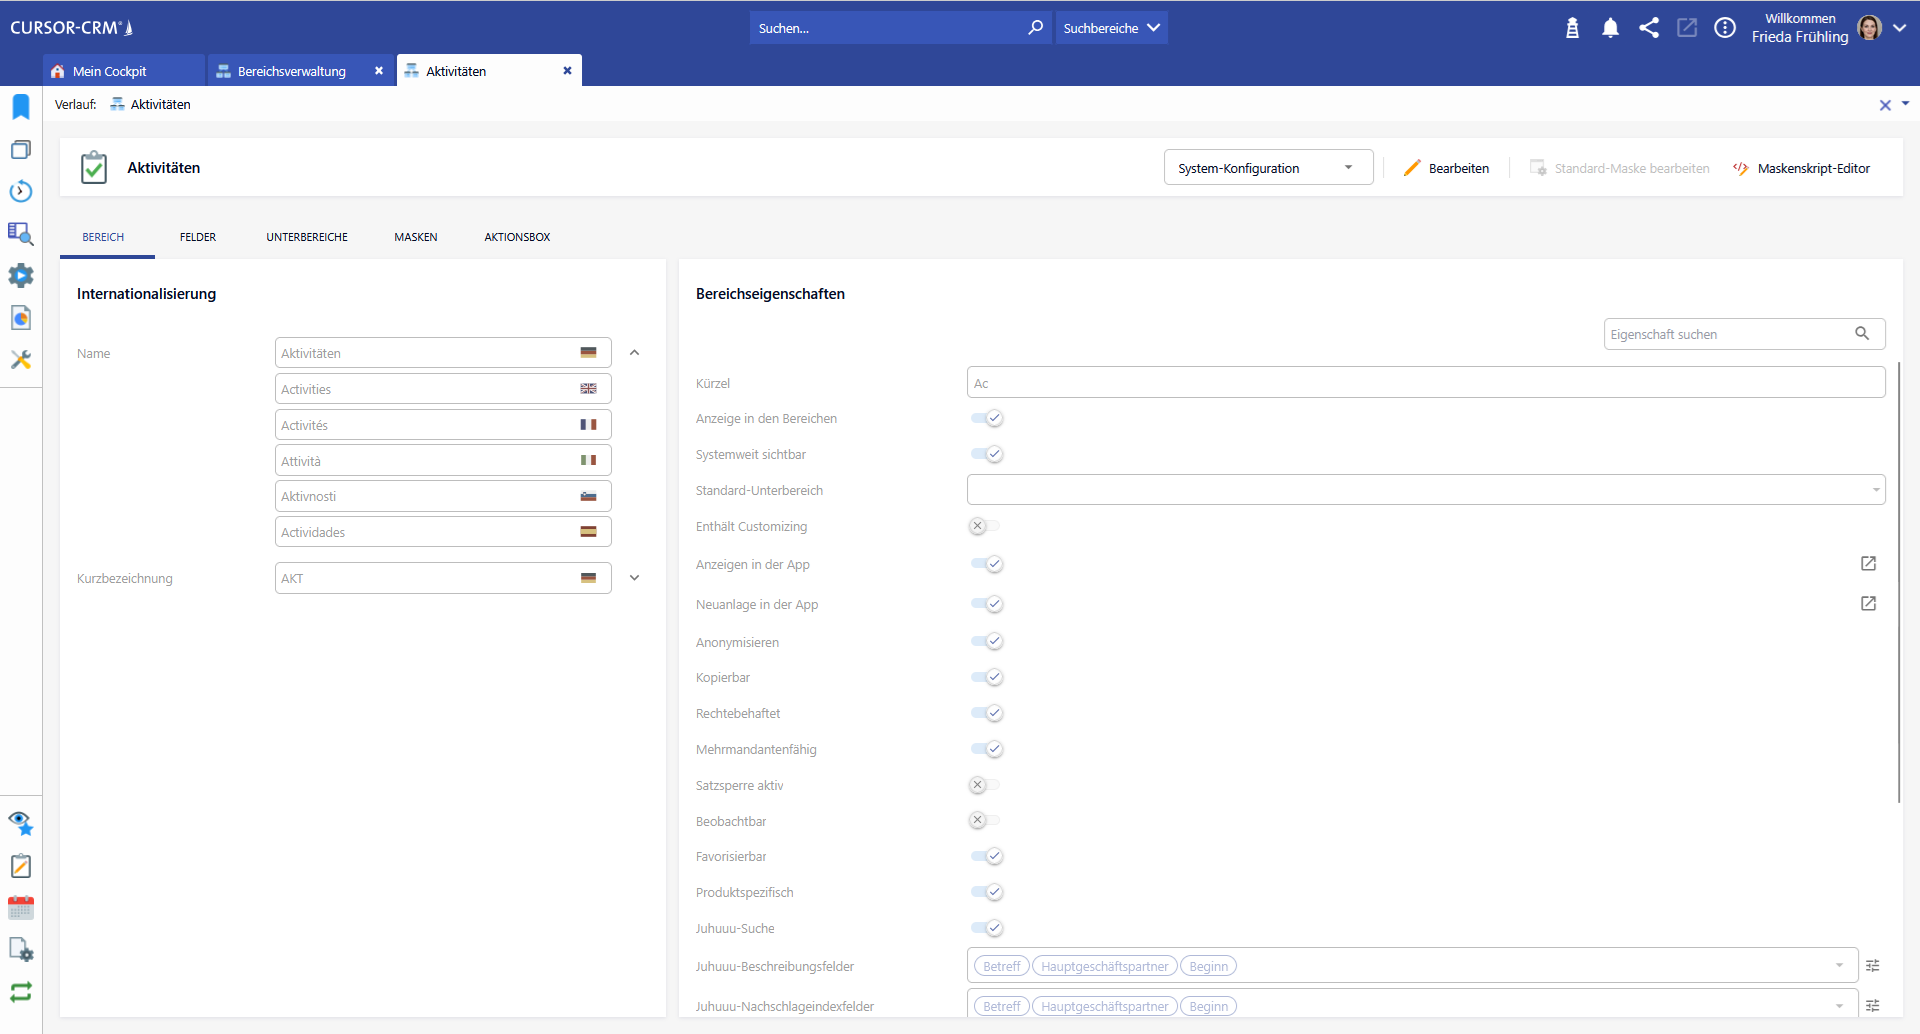Expand the Kurzbezeichnung translations chevron
Viewport: 1920px width, 1034px height.
(x=634, y=578)
